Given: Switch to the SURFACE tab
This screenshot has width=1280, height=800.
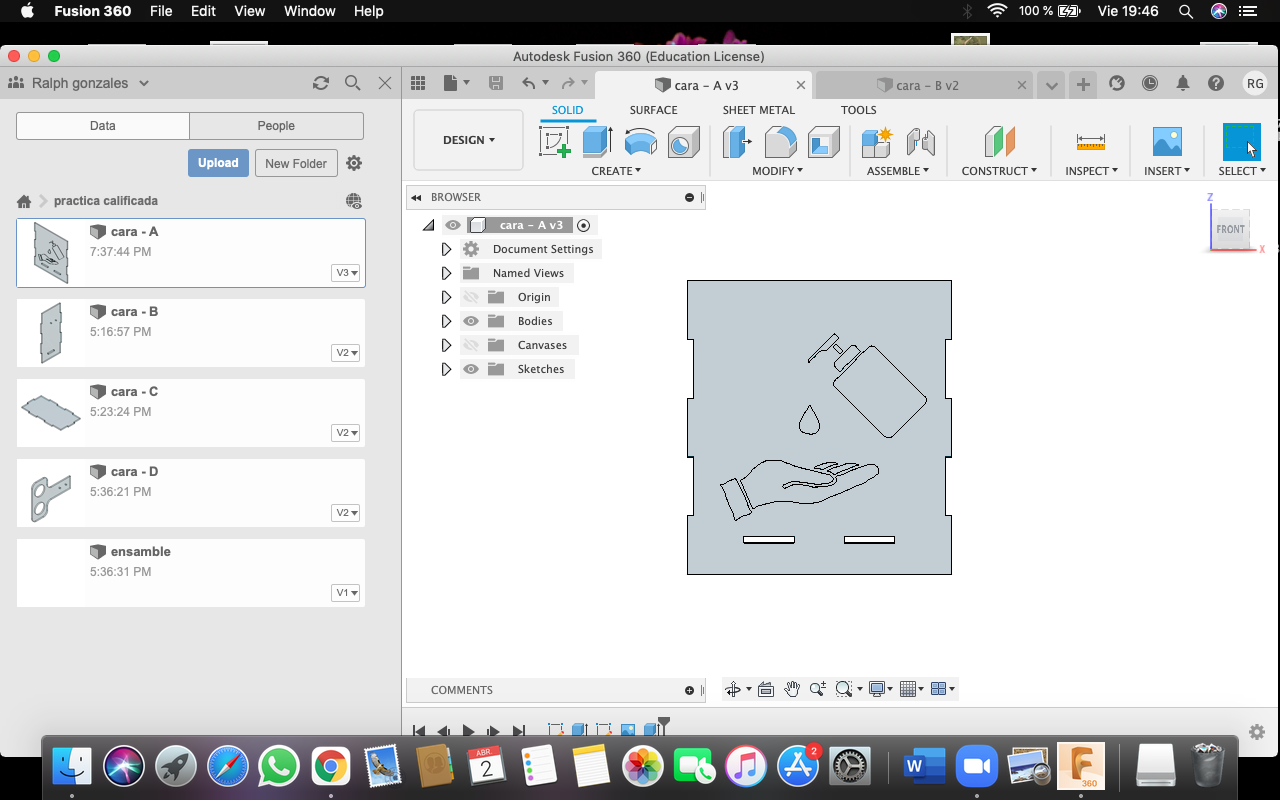Looking at the screenshot, I should (x=653, y=110).
